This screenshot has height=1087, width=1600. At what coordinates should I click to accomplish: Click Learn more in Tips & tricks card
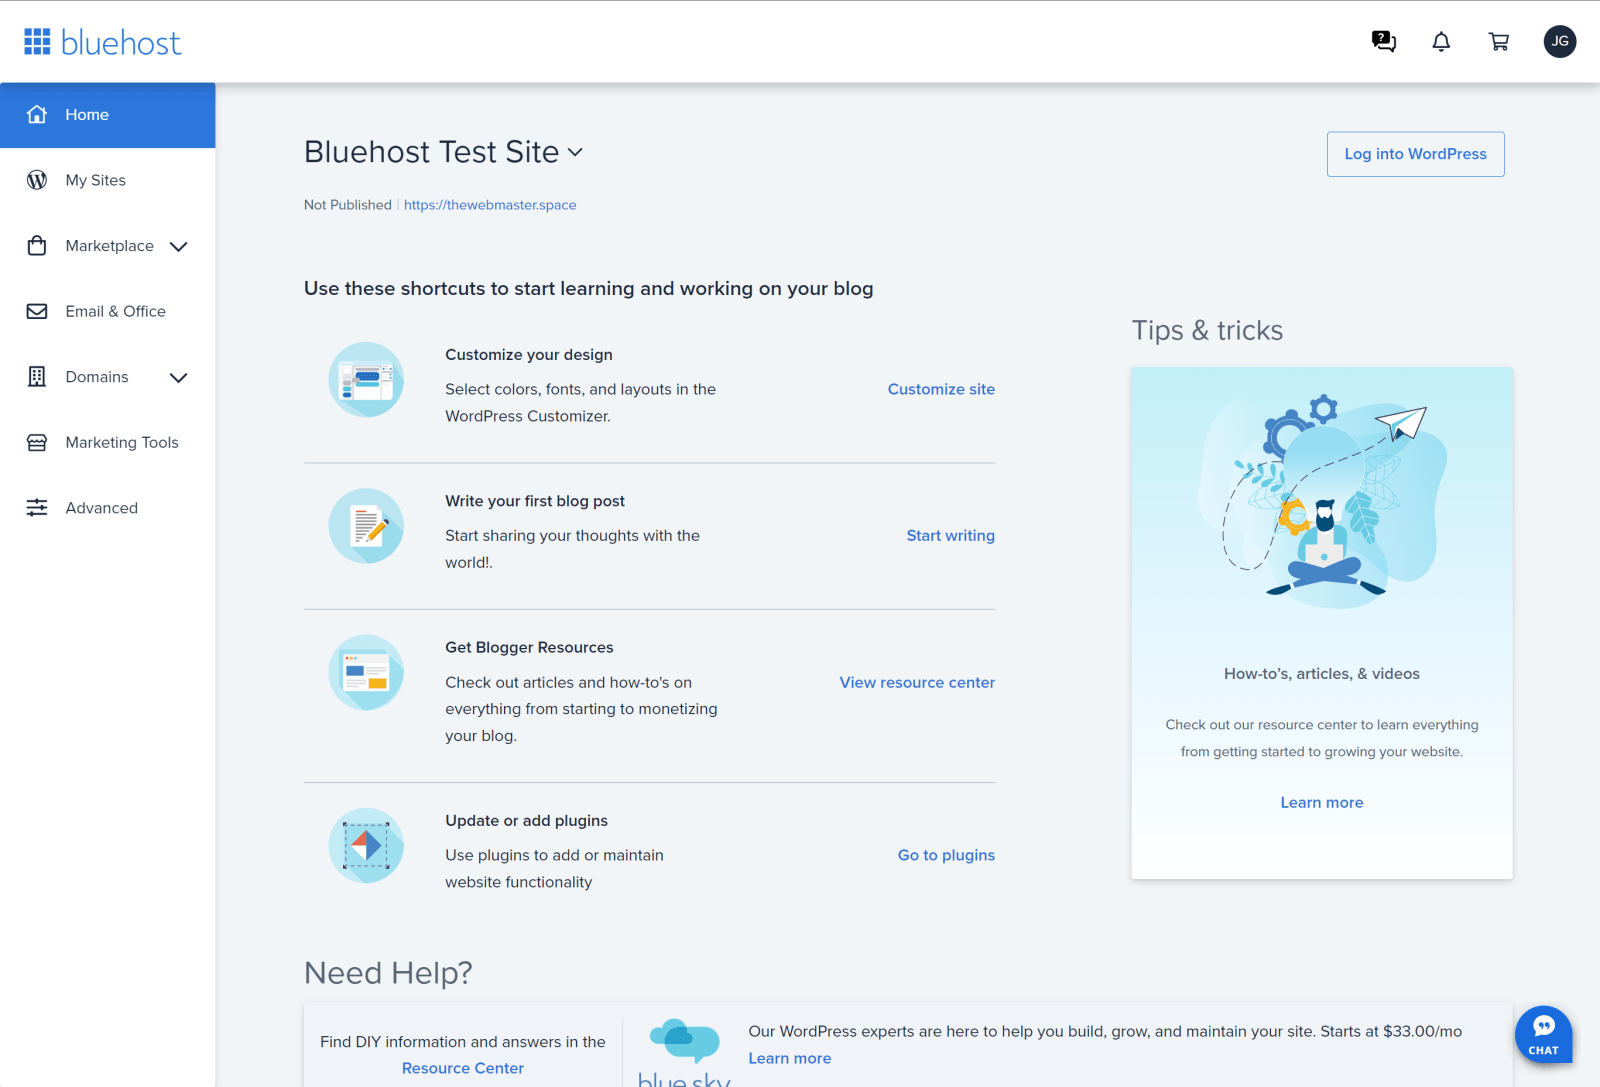pyautogui.click(x=1322, y=802)
